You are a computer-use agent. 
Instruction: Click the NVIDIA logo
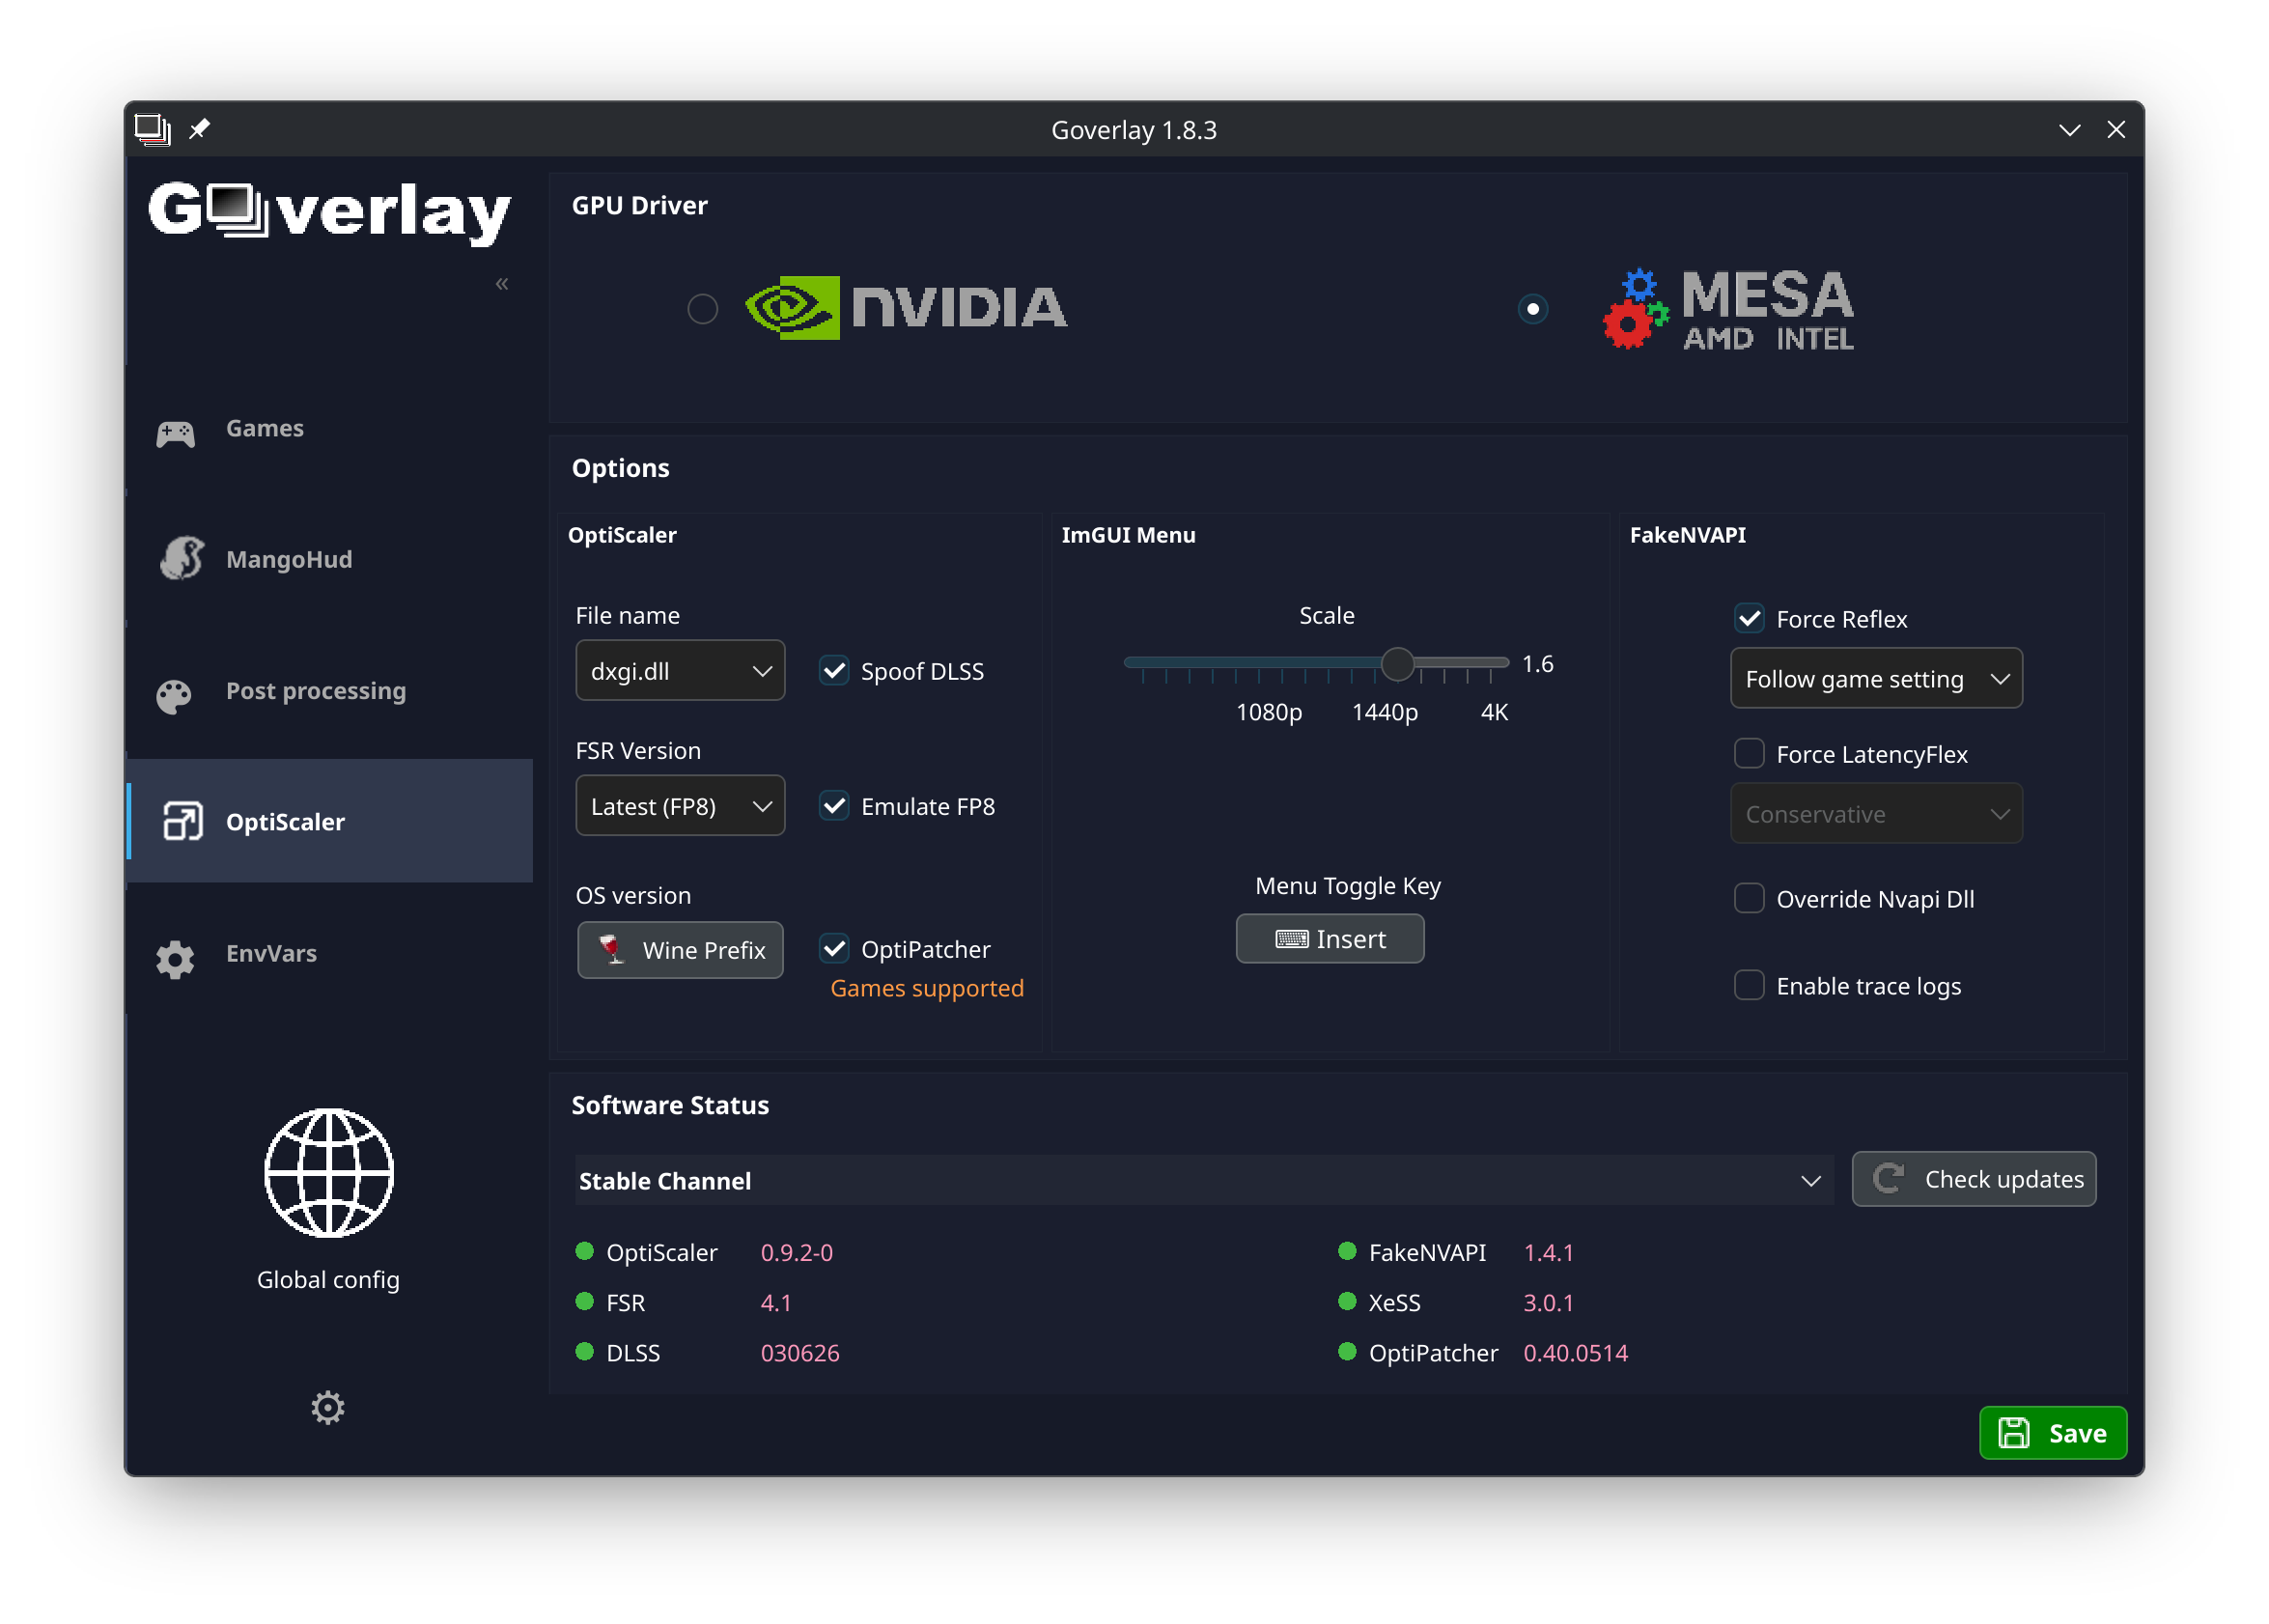pyautogui.click(x=906, y=307)
